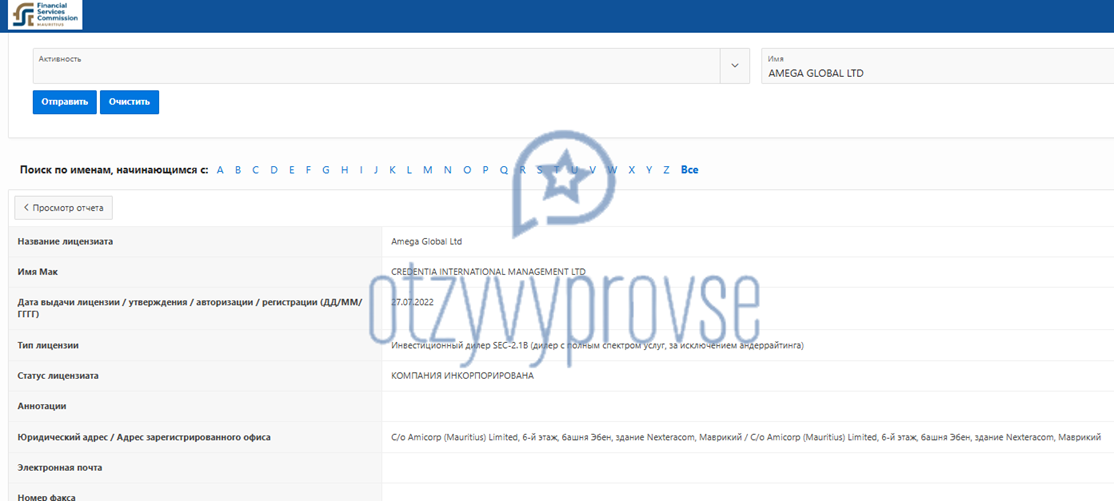Filter names starting with B
The width and height of the screenshot is (1114, 501).
[x=238, y=170]
